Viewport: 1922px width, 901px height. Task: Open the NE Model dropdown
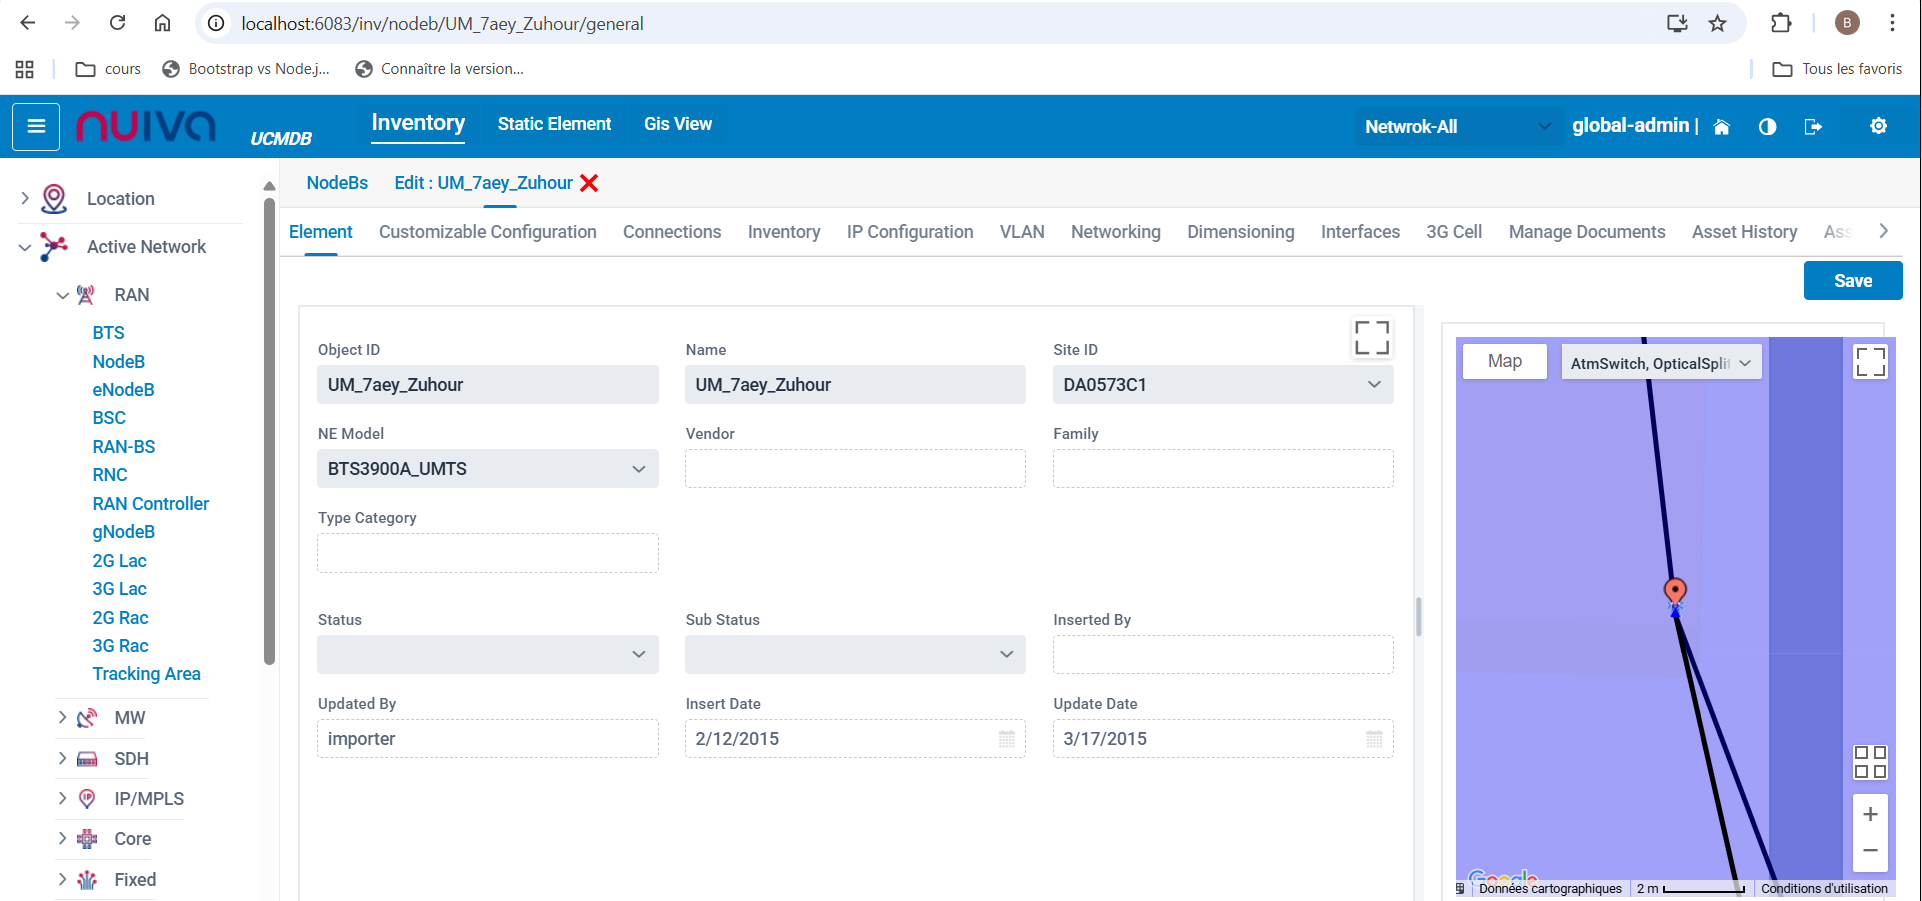coord(638,469)
